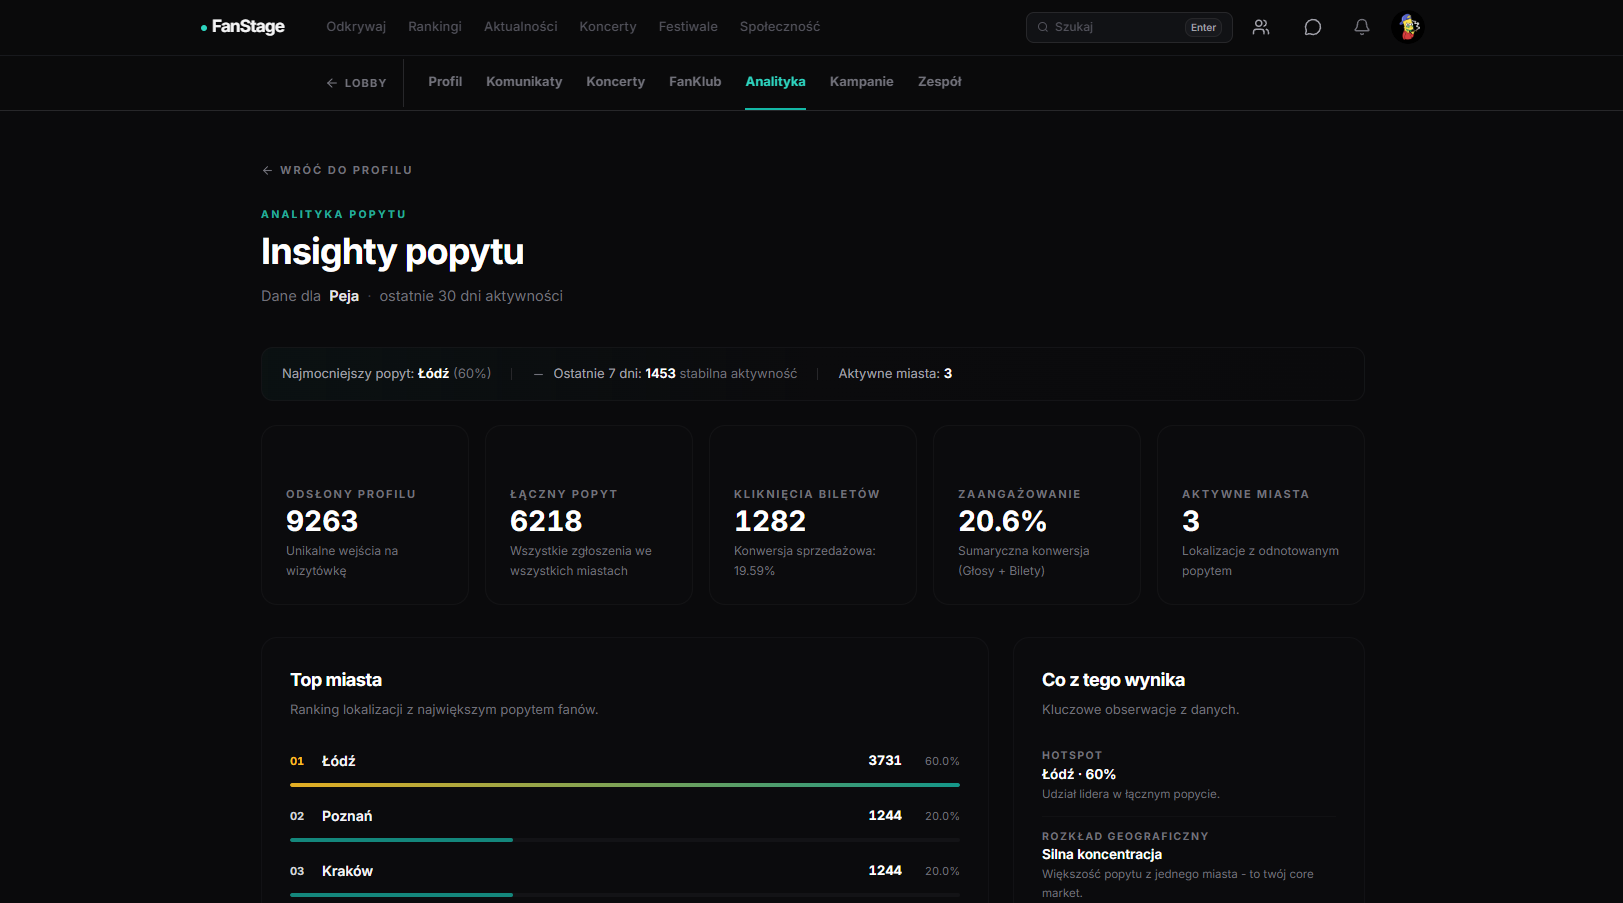This screenshot has width=1623, height=903.
Task: Click Wróć do profilu link
Action: [337, 170]
